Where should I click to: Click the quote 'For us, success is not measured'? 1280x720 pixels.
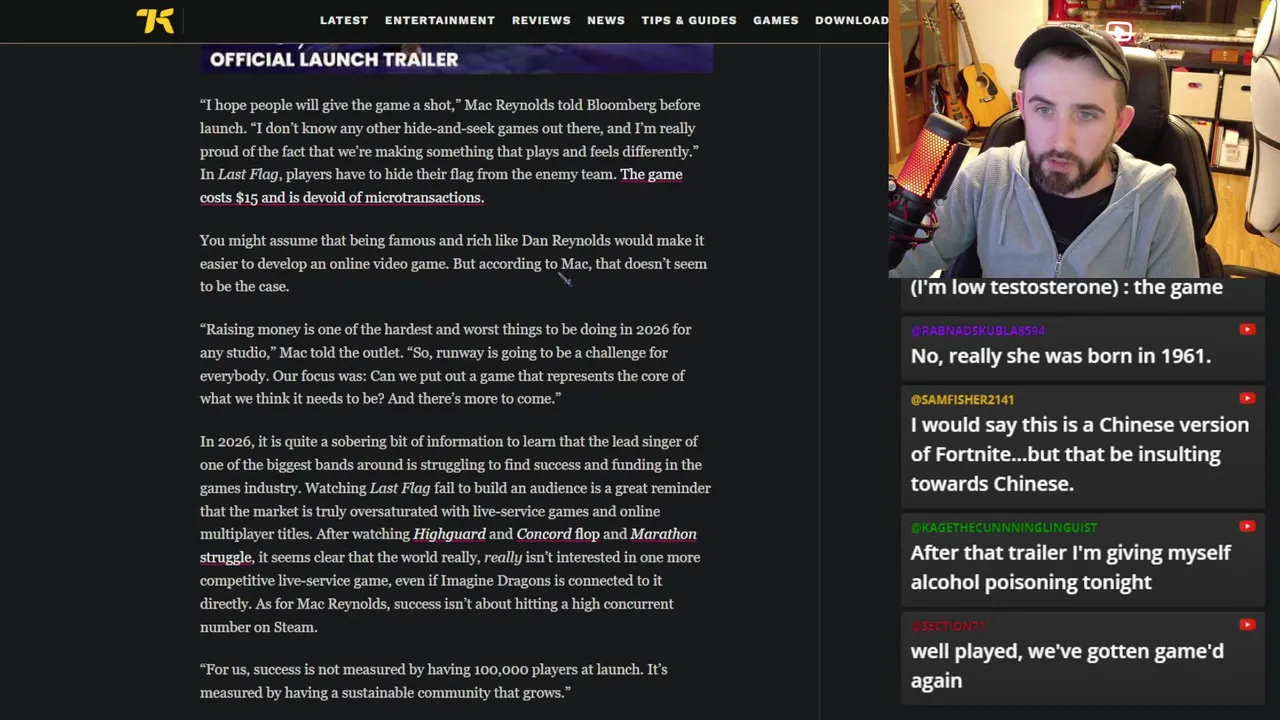(x=434, y=681)
